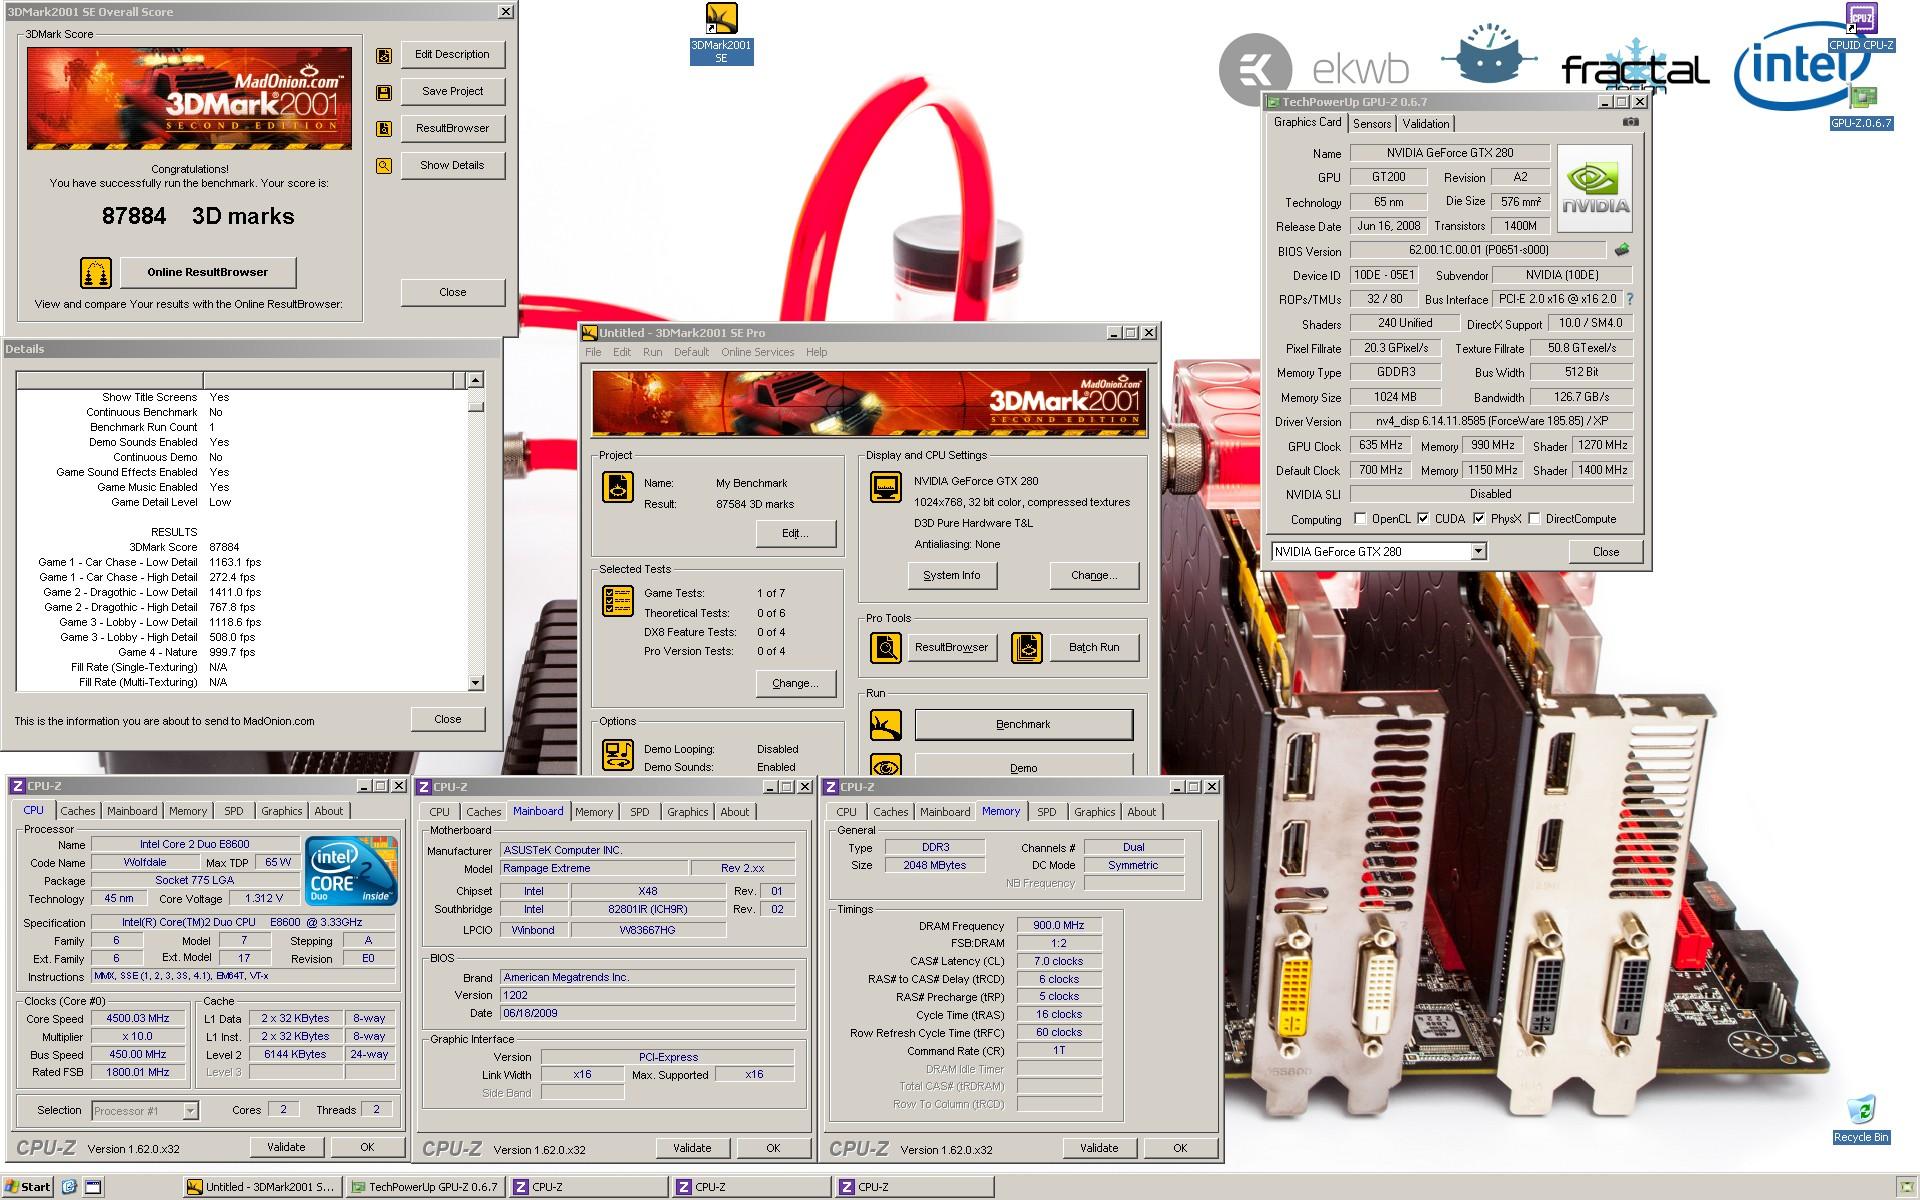Click the GPU Name field in GPU-Z
1920x1200 pixels.
[x=1449, y=153]
